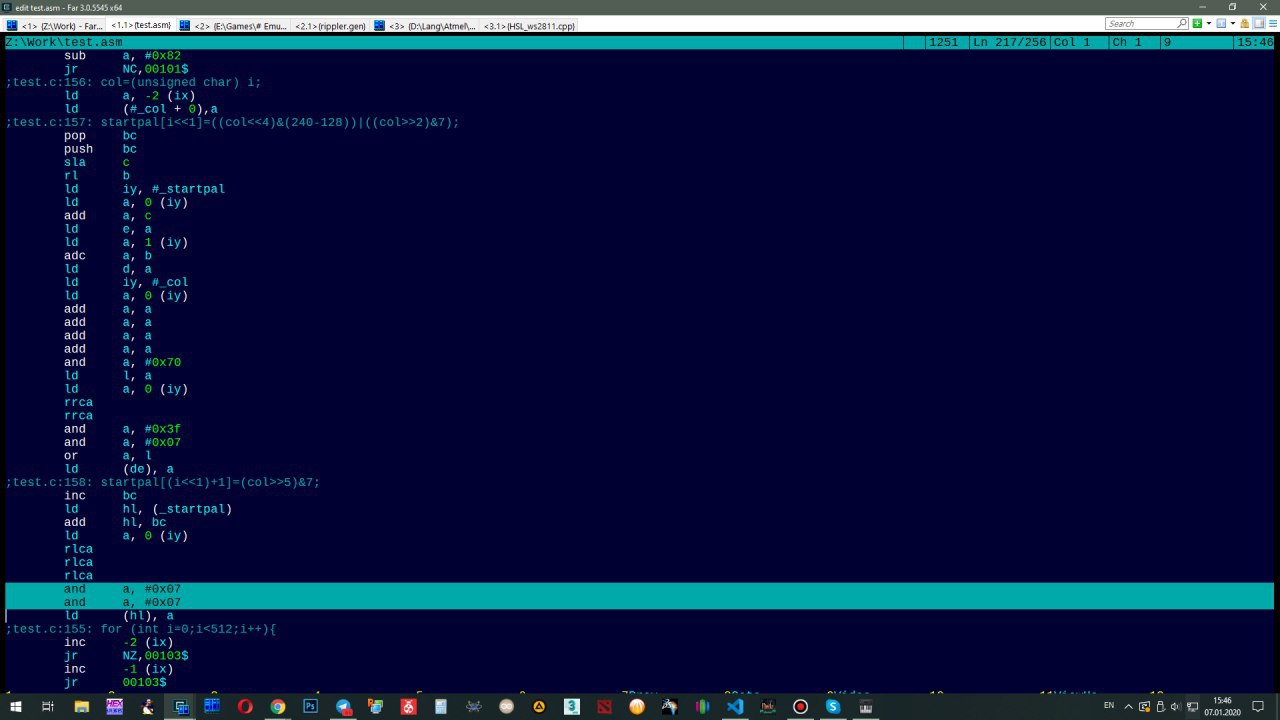This screenshot has height=720, width=1280.
Task: Open the volume tray icon
Action: pyautogui.click(x=1177, y=706)
